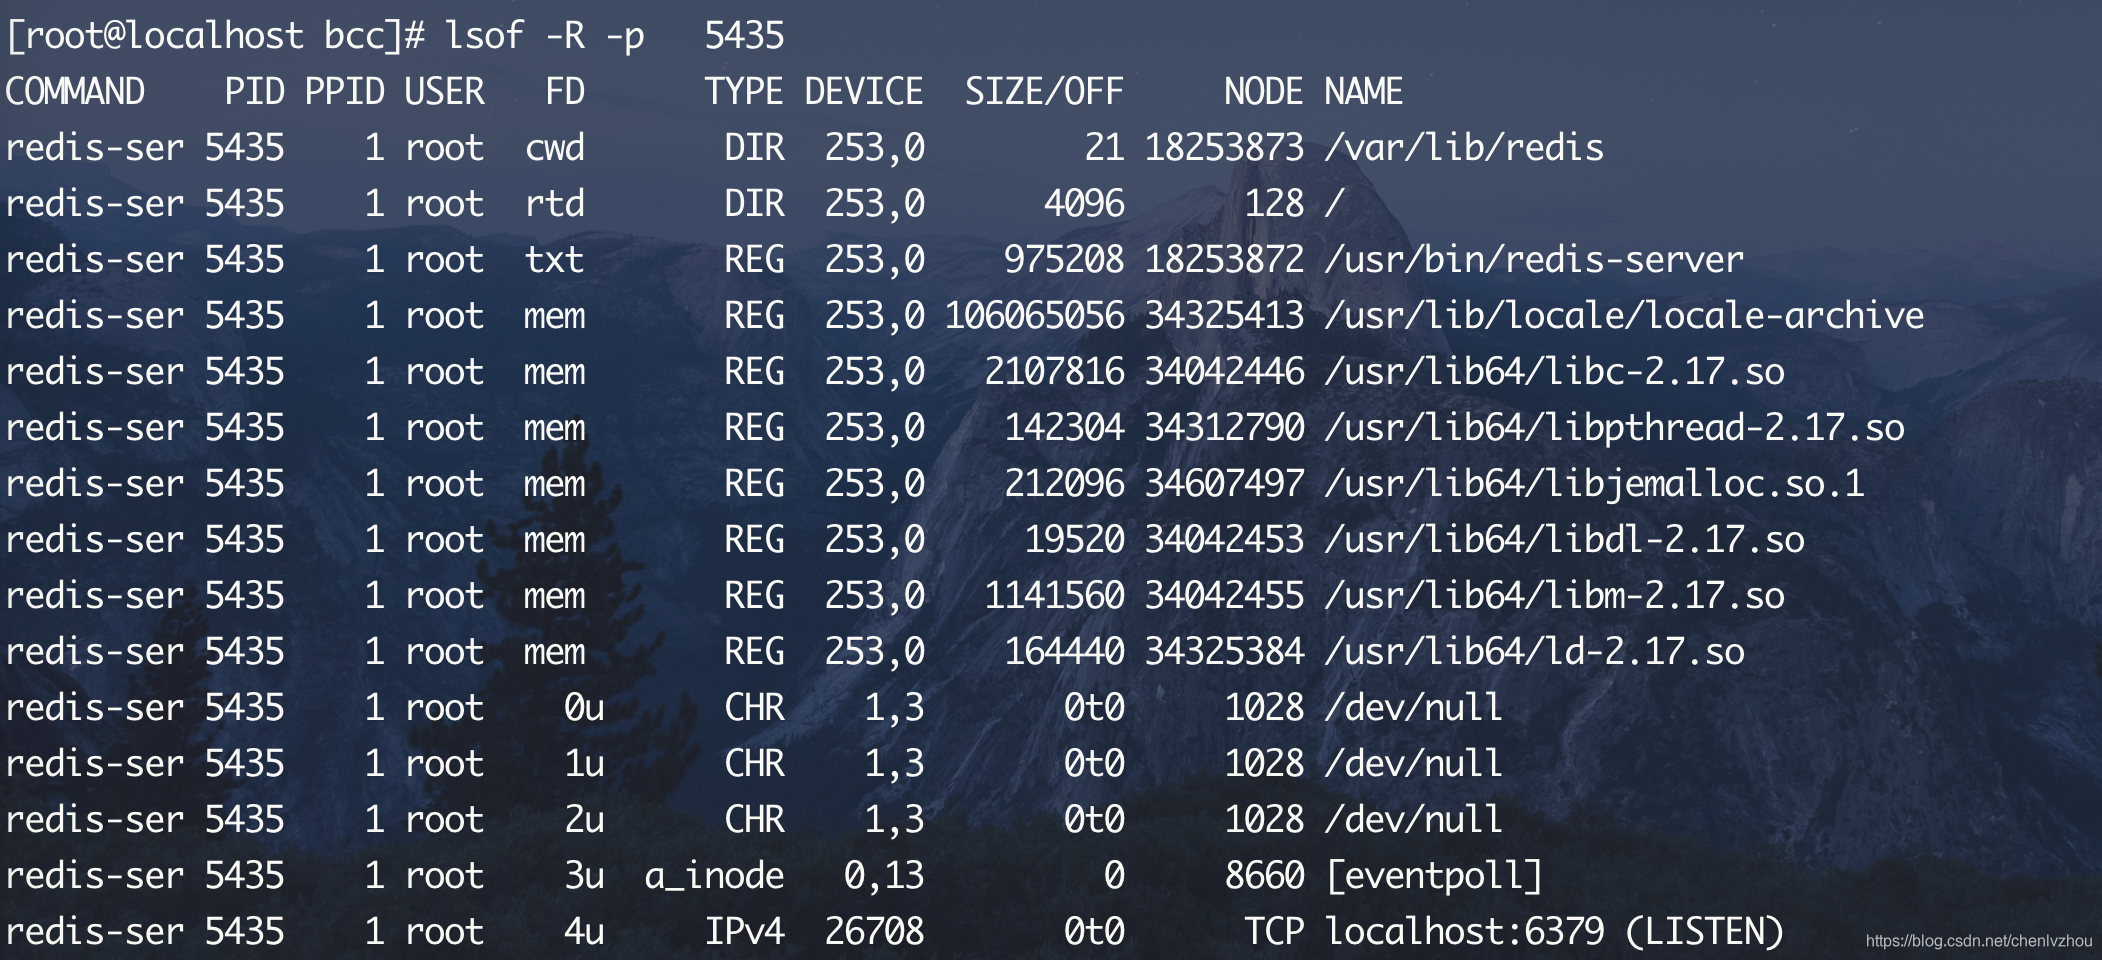The image size is (2102, 960).
Task: Click the 'lsof -R -p 5435' command text
Action: click(x=615, y=36)
